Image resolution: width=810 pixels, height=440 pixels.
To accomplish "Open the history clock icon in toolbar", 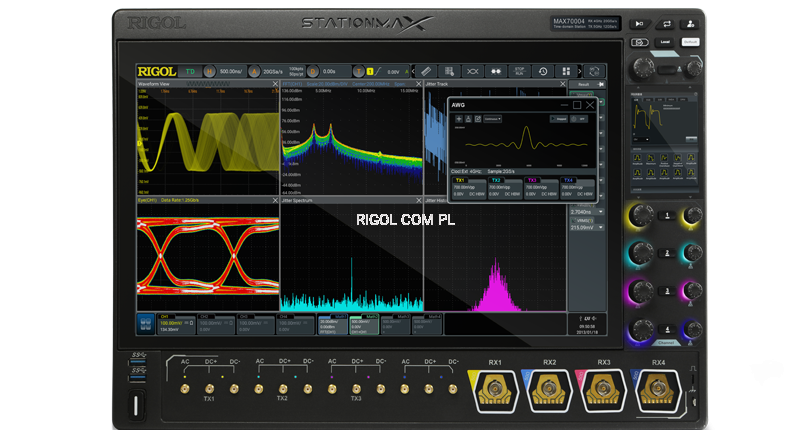I will (542, 71).
